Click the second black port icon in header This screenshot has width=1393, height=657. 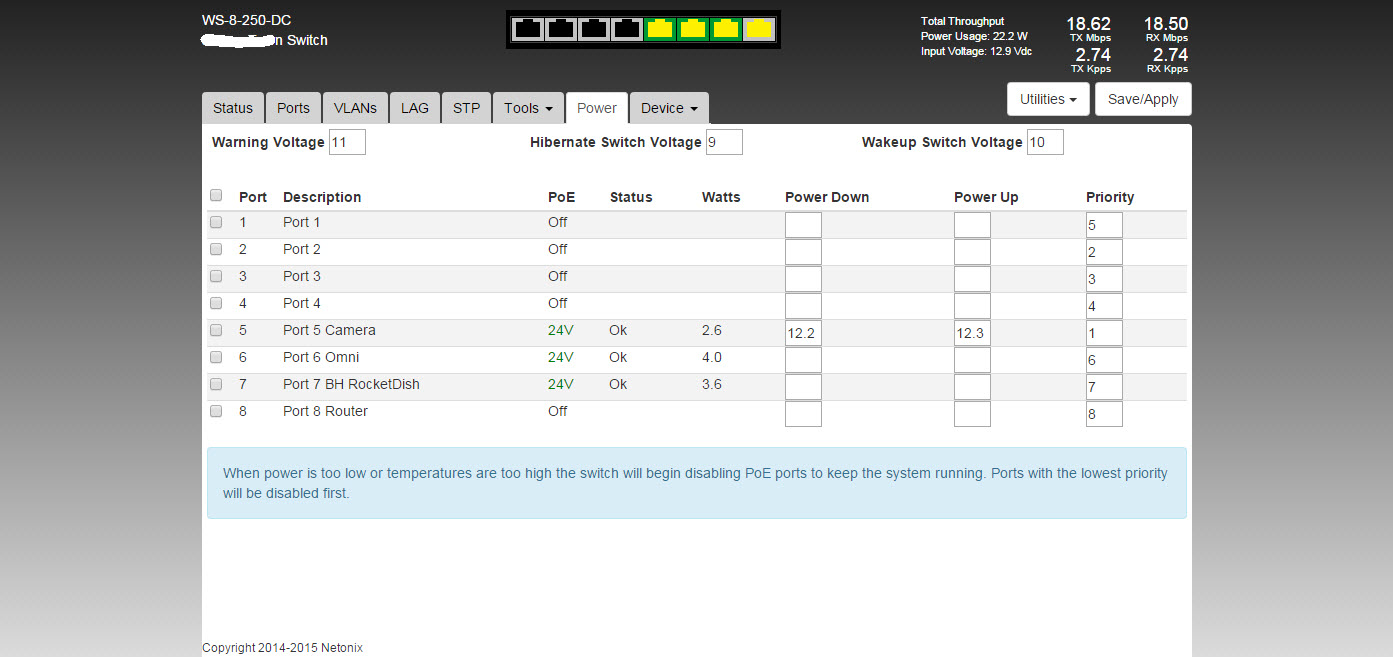560,29
